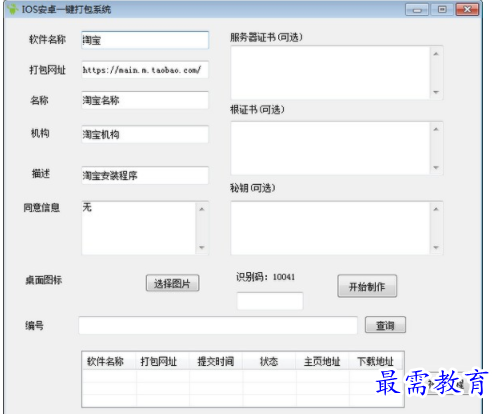
Task: Click up arrow of 秘钥 scrollbar
Action: click(x=436, y=209)
